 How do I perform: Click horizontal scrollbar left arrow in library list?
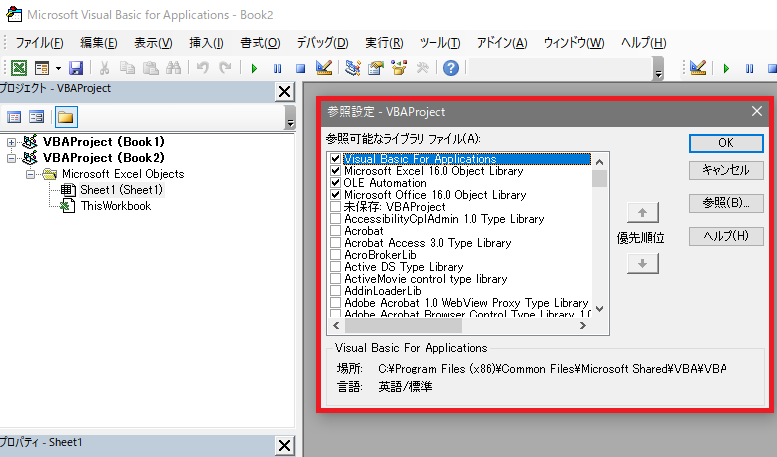pos(336,326)
